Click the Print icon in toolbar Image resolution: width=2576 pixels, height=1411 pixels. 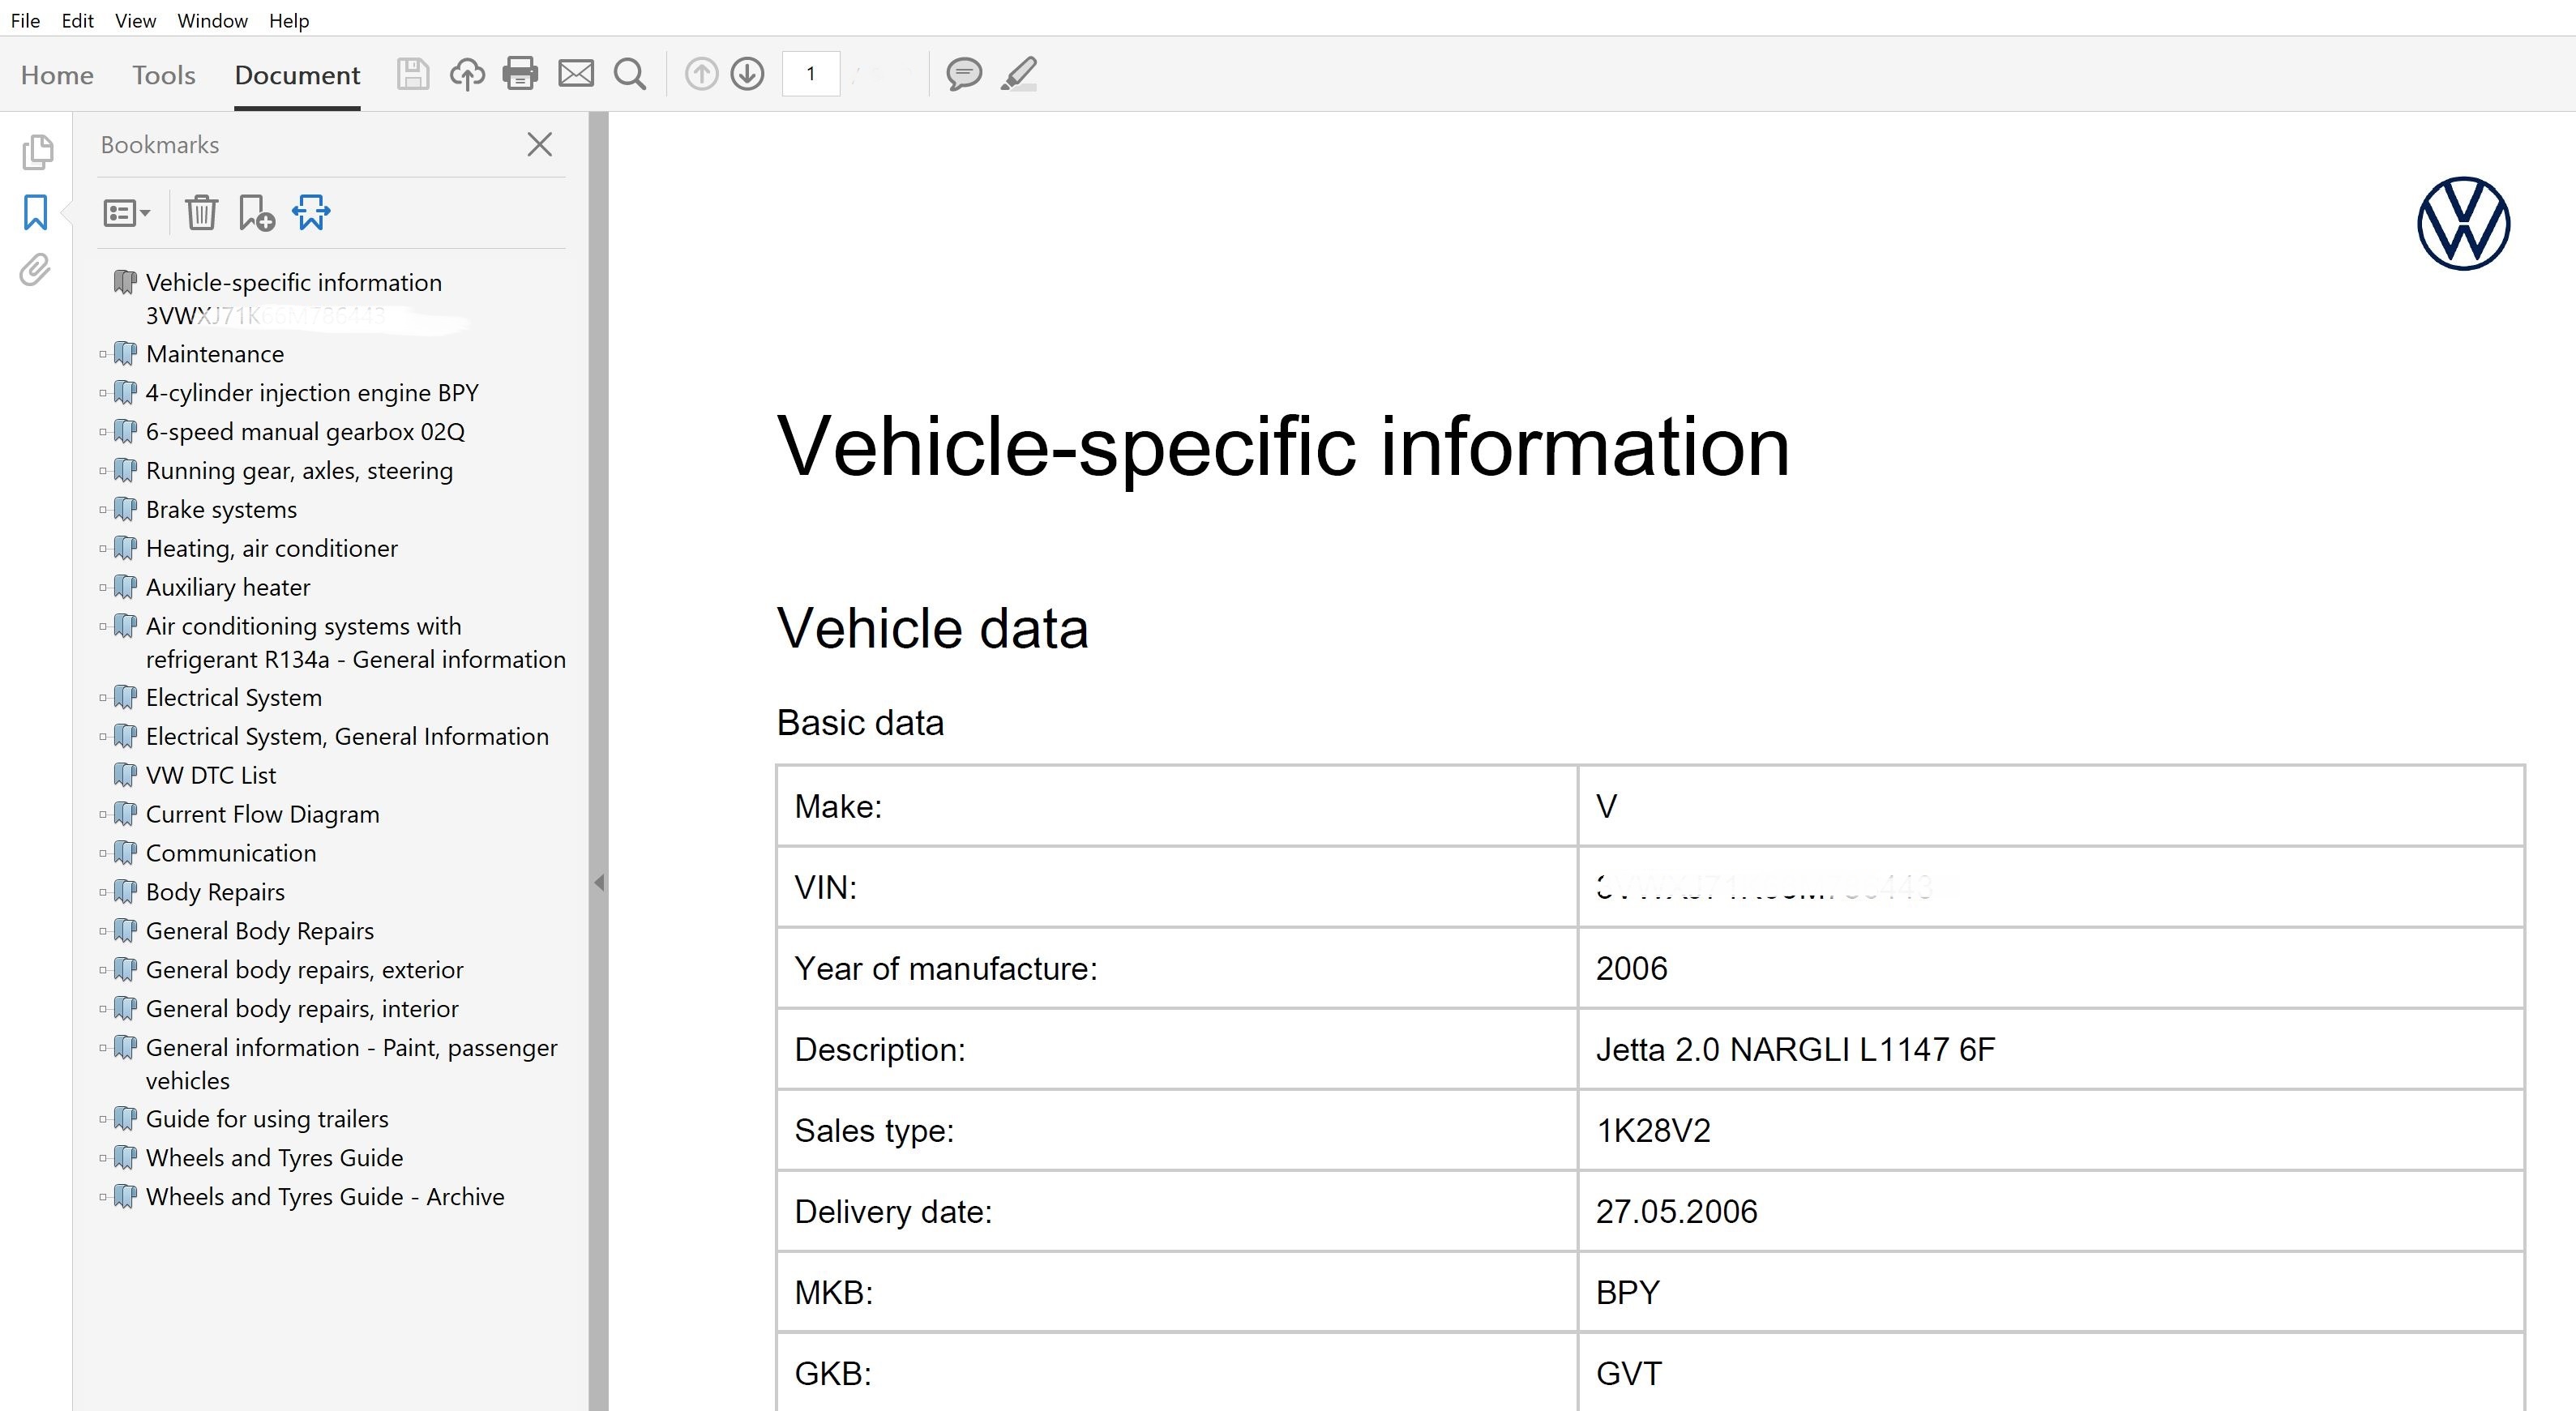[520, 74]
